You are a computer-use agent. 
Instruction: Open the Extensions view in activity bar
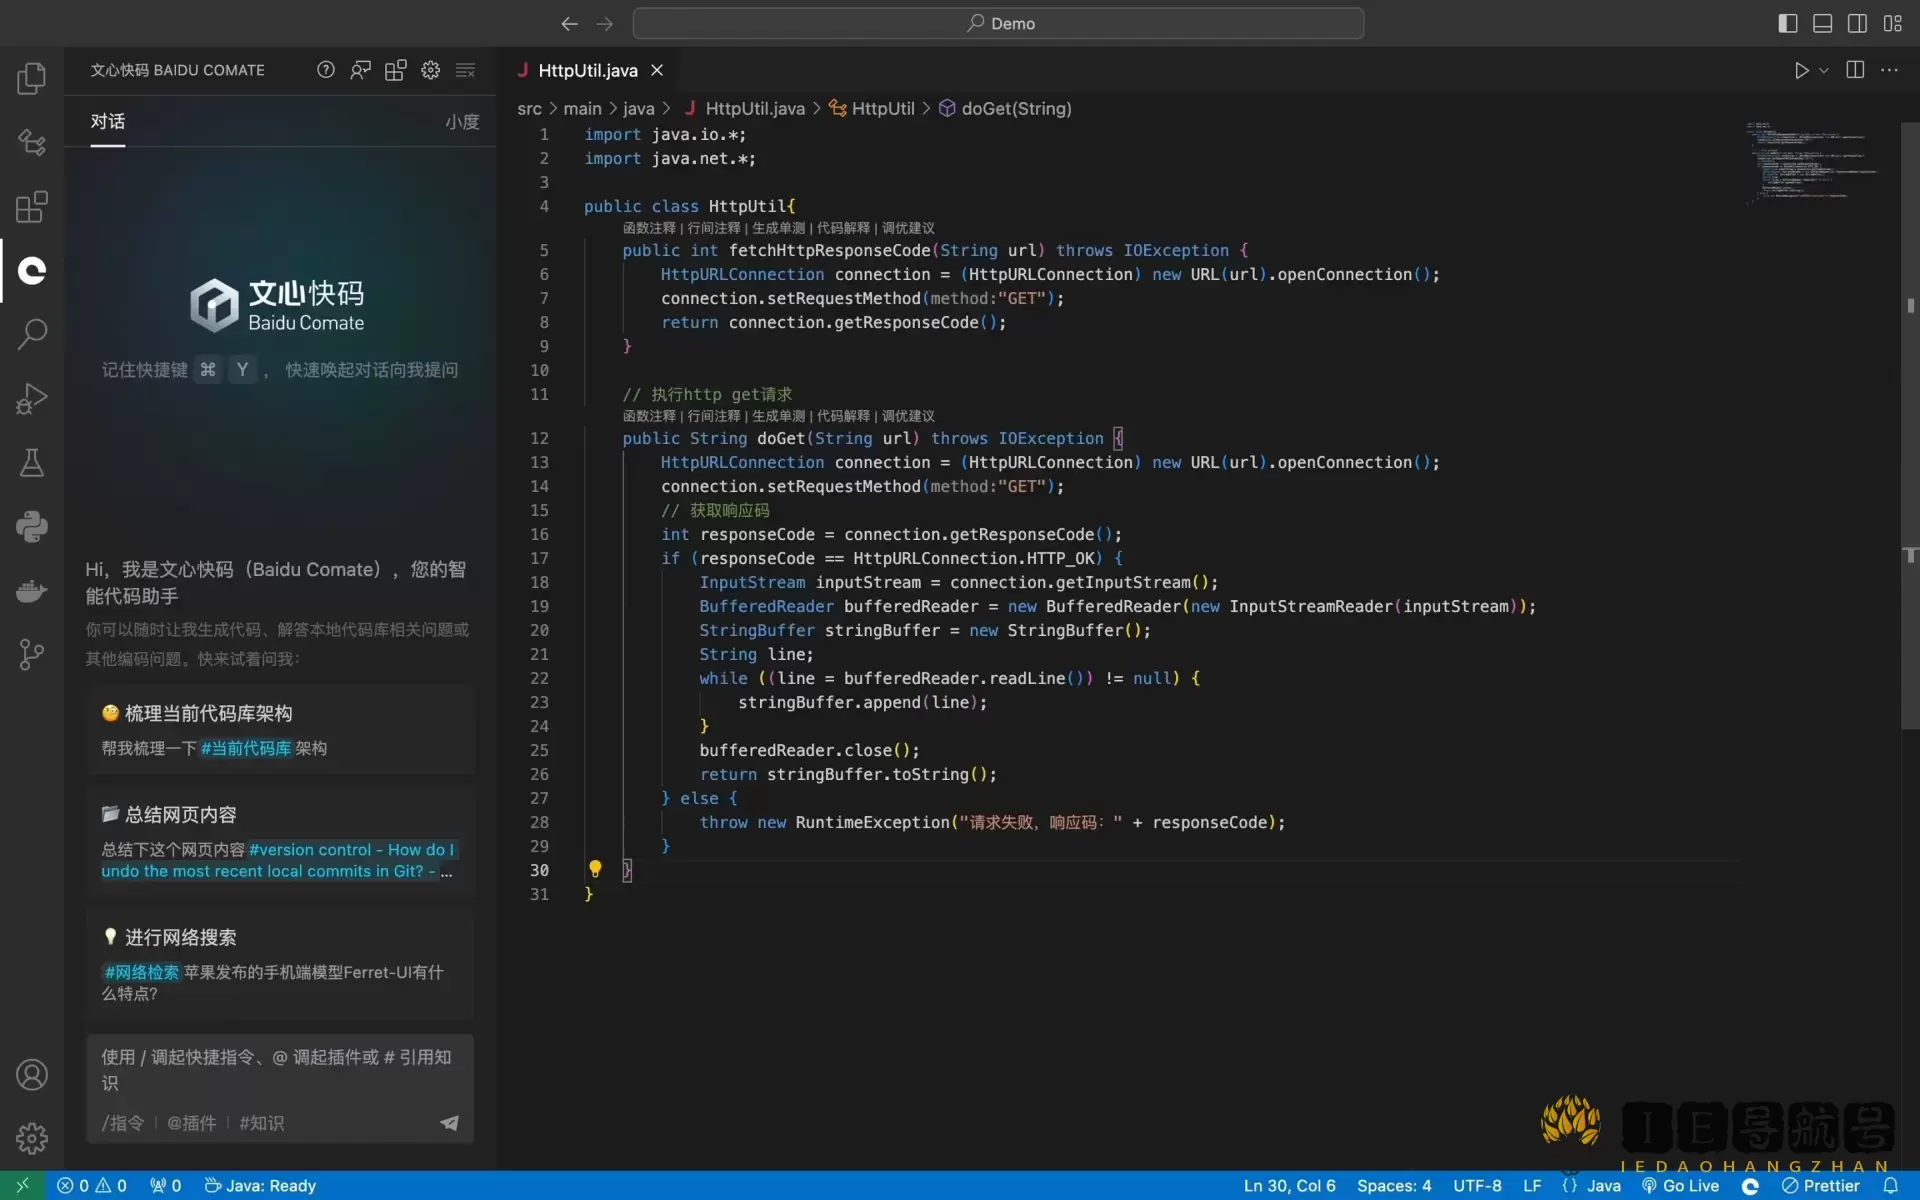pyautogui.click(x=32, y=206)
